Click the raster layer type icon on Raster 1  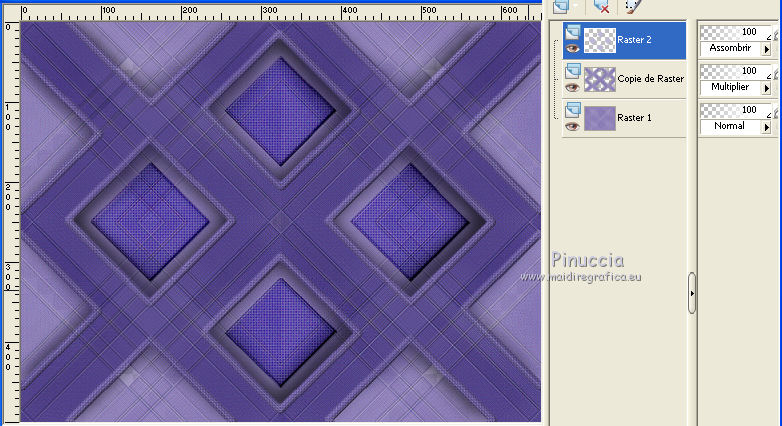572,110
